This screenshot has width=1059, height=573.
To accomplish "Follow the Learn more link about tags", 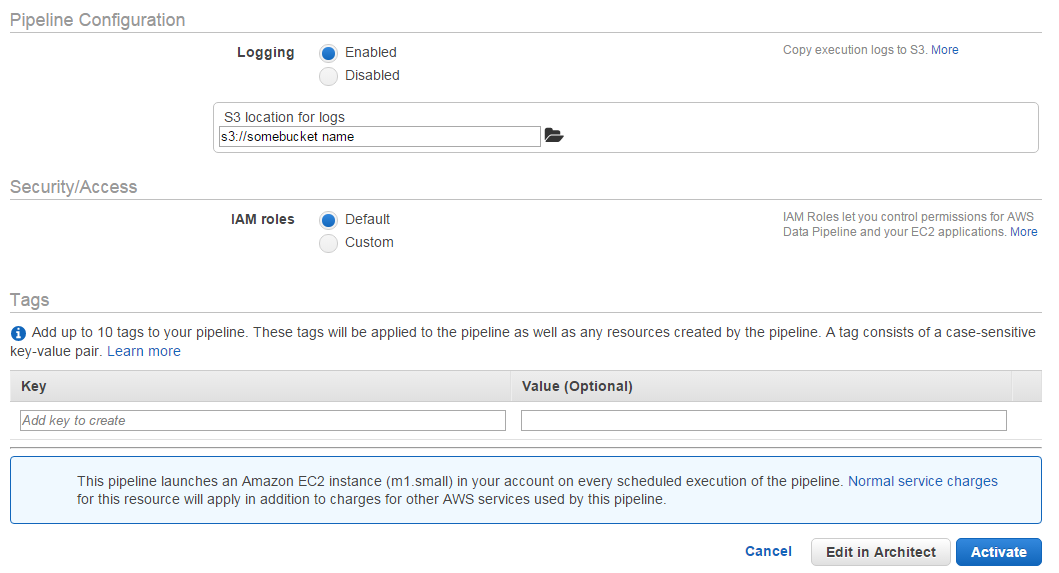I will [x=144, y=351].
